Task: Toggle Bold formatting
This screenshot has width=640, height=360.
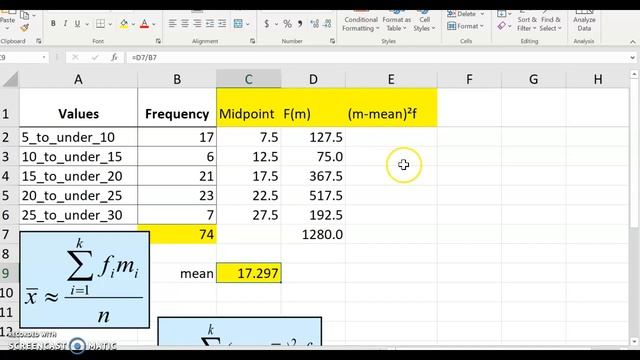Action: pyautogui.click(x=53, y=24)
